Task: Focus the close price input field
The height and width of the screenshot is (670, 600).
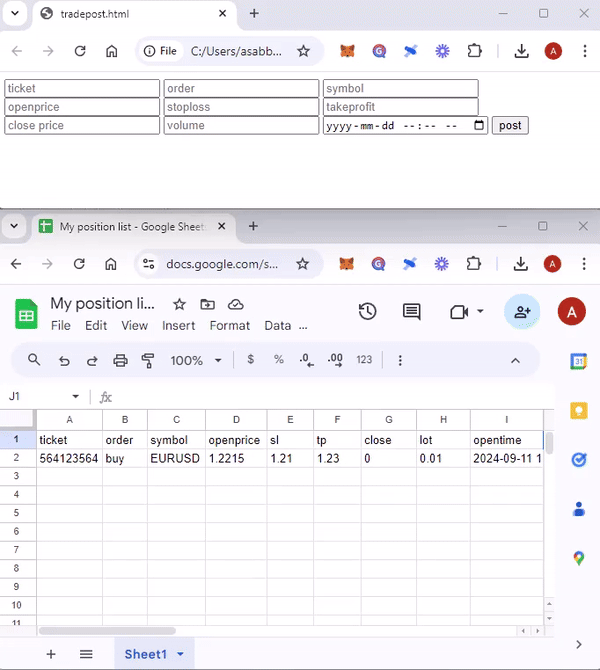Action: coord(82,125)
